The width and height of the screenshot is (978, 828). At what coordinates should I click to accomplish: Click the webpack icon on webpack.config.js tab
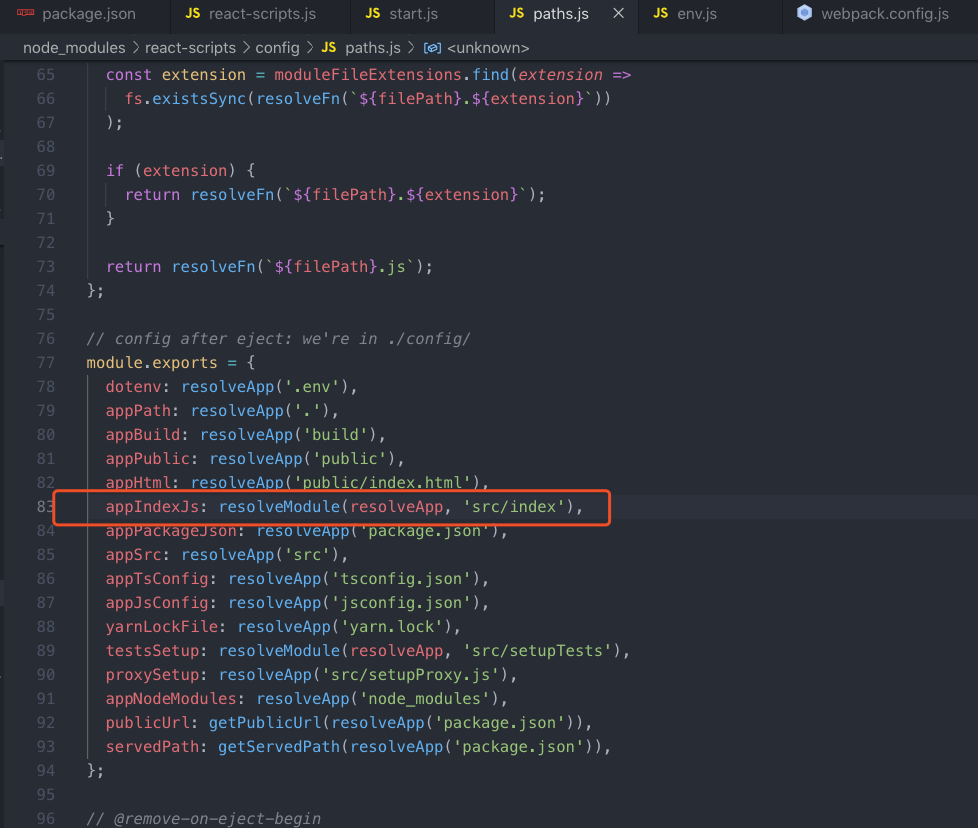pyautogui.click(x=804, y=13)
